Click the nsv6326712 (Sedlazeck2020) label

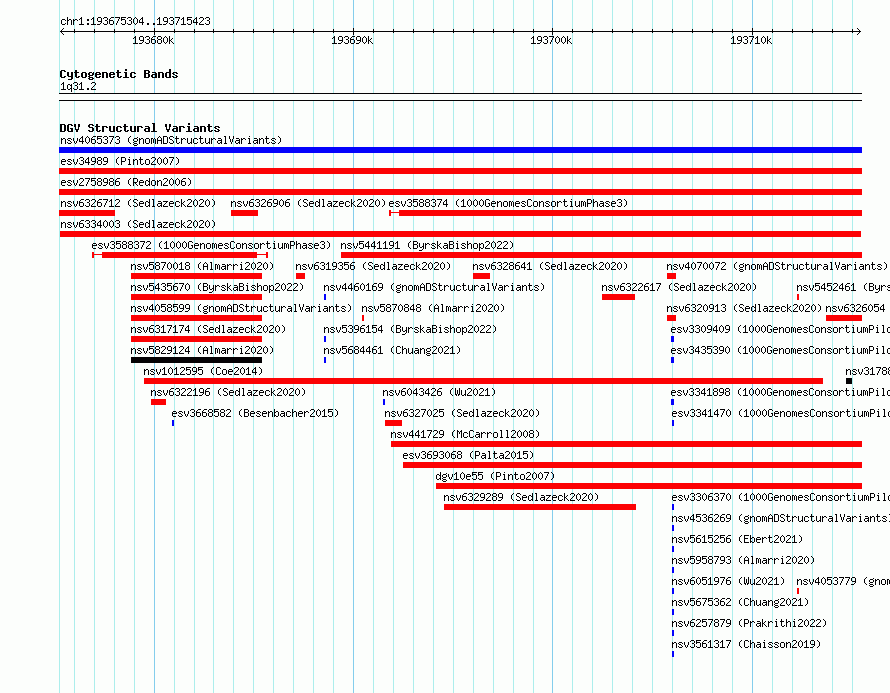click(138, 203)
